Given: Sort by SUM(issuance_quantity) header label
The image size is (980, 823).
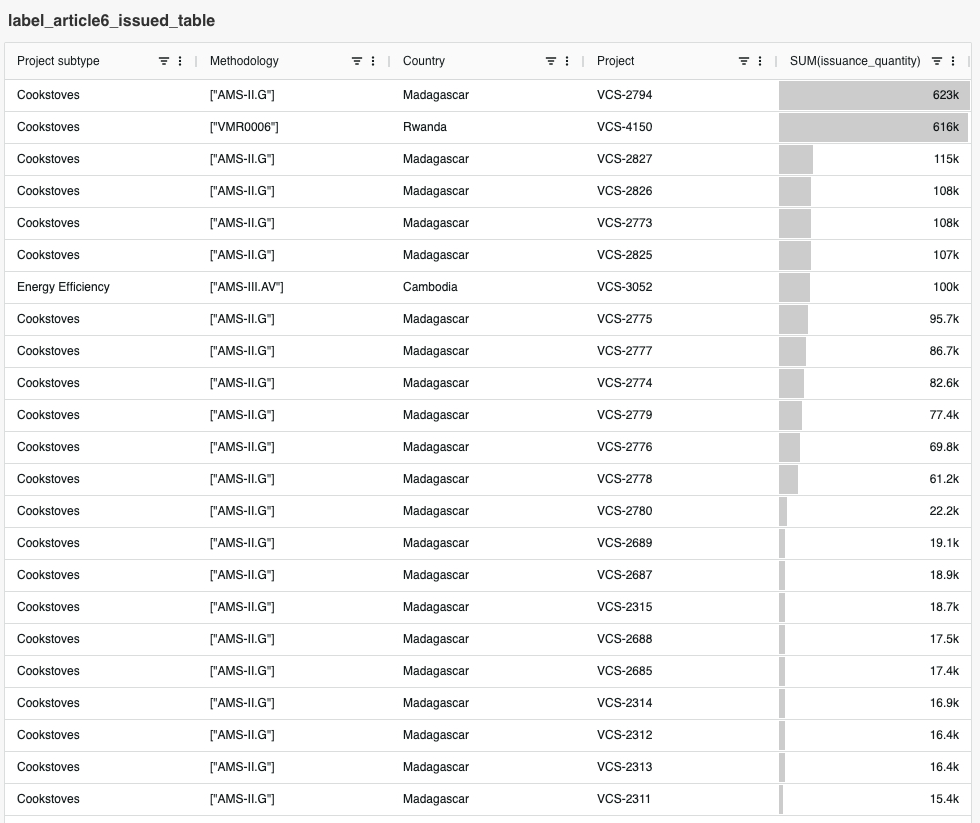Looking at the screenshot, I should click(x=855, y=61).
